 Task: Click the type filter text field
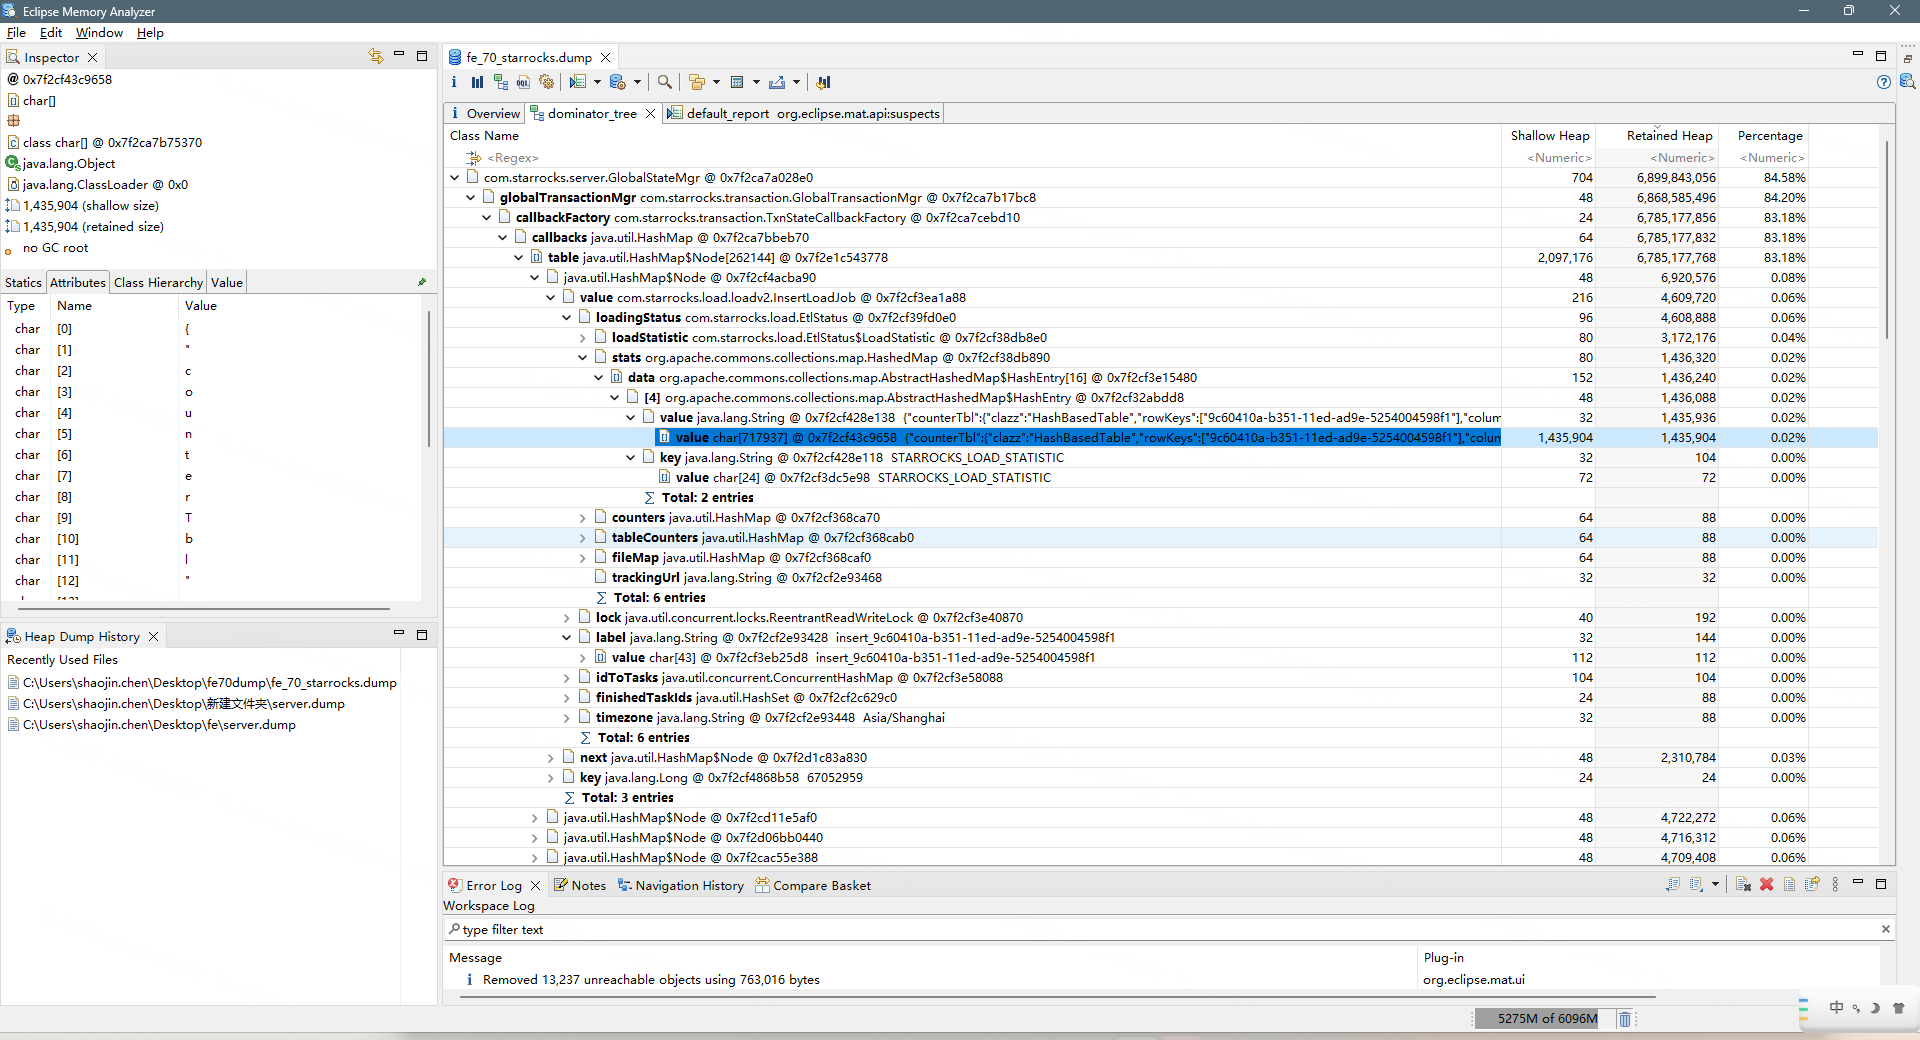(1160, 930)
